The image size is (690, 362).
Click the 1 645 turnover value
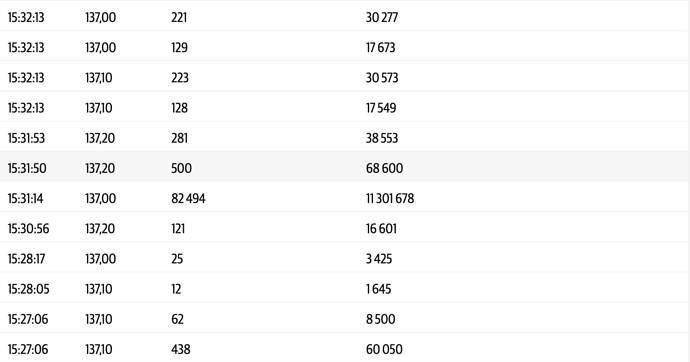(x=378, y=289)
